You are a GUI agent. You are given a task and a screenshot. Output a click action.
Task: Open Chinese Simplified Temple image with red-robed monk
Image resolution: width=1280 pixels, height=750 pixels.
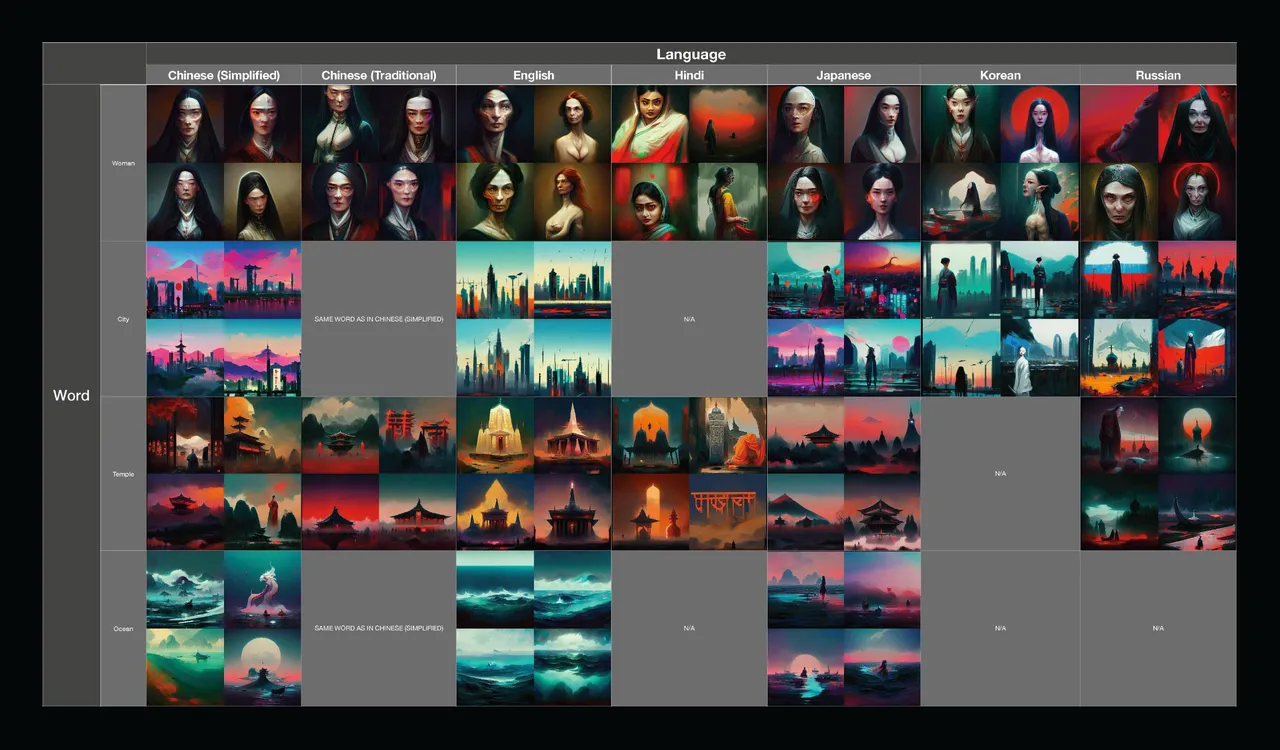click(262, 512)
